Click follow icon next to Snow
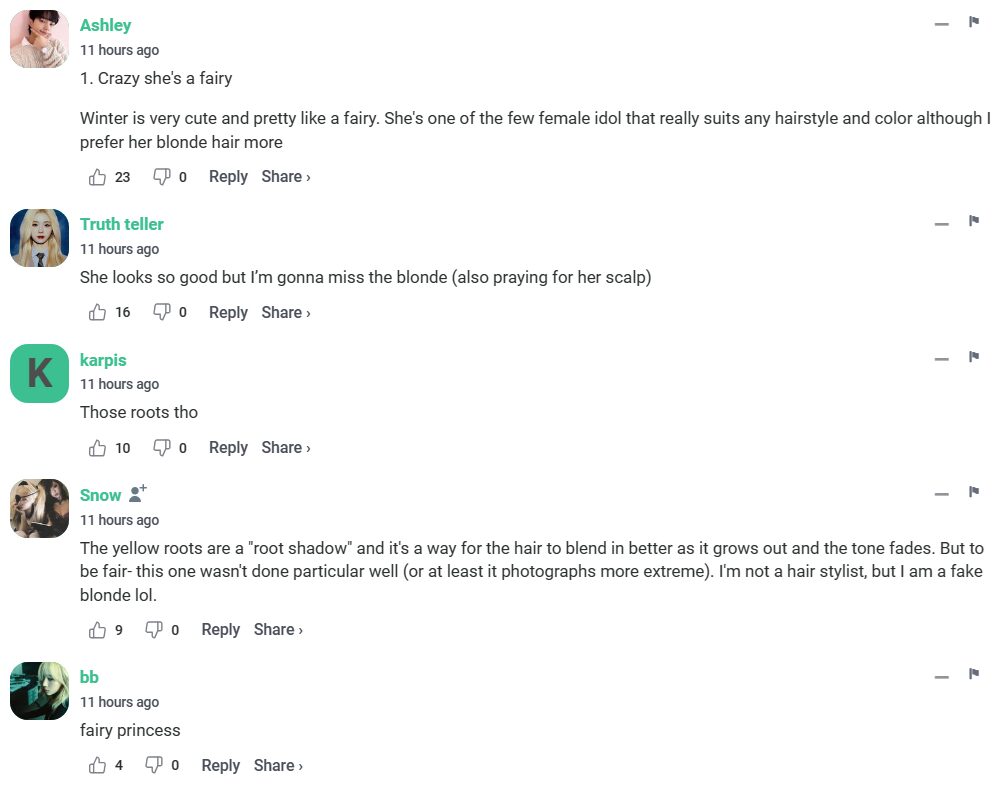The height and width of the screenshot is (785, 1006). [138, 494]
